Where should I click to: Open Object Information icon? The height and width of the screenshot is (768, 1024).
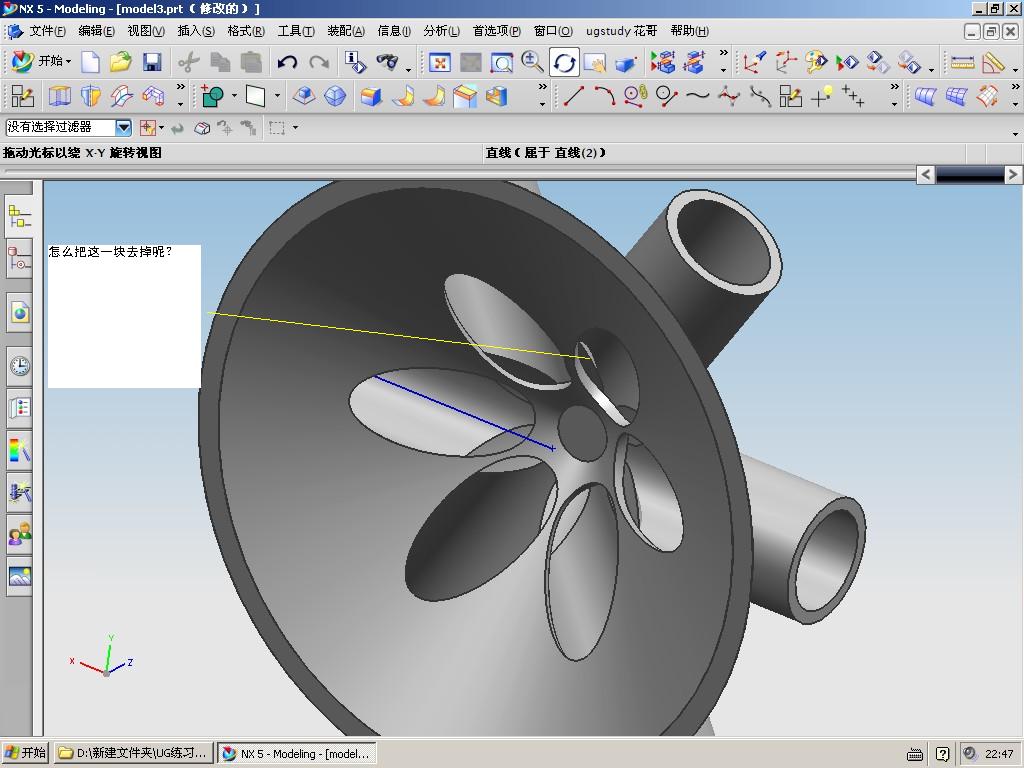355,63
